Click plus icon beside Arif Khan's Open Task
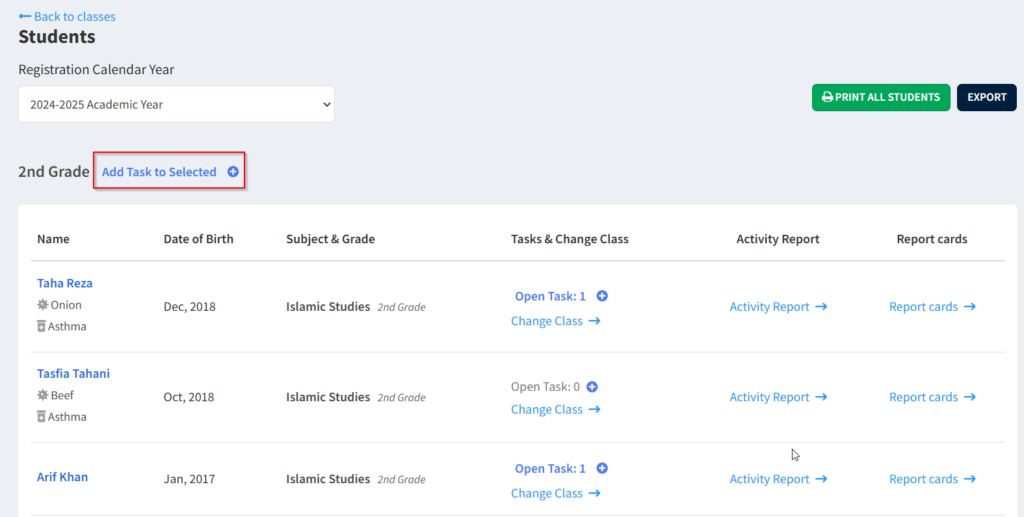The height and width of the screenshot is (517, 1024). [x=602, y=469]
